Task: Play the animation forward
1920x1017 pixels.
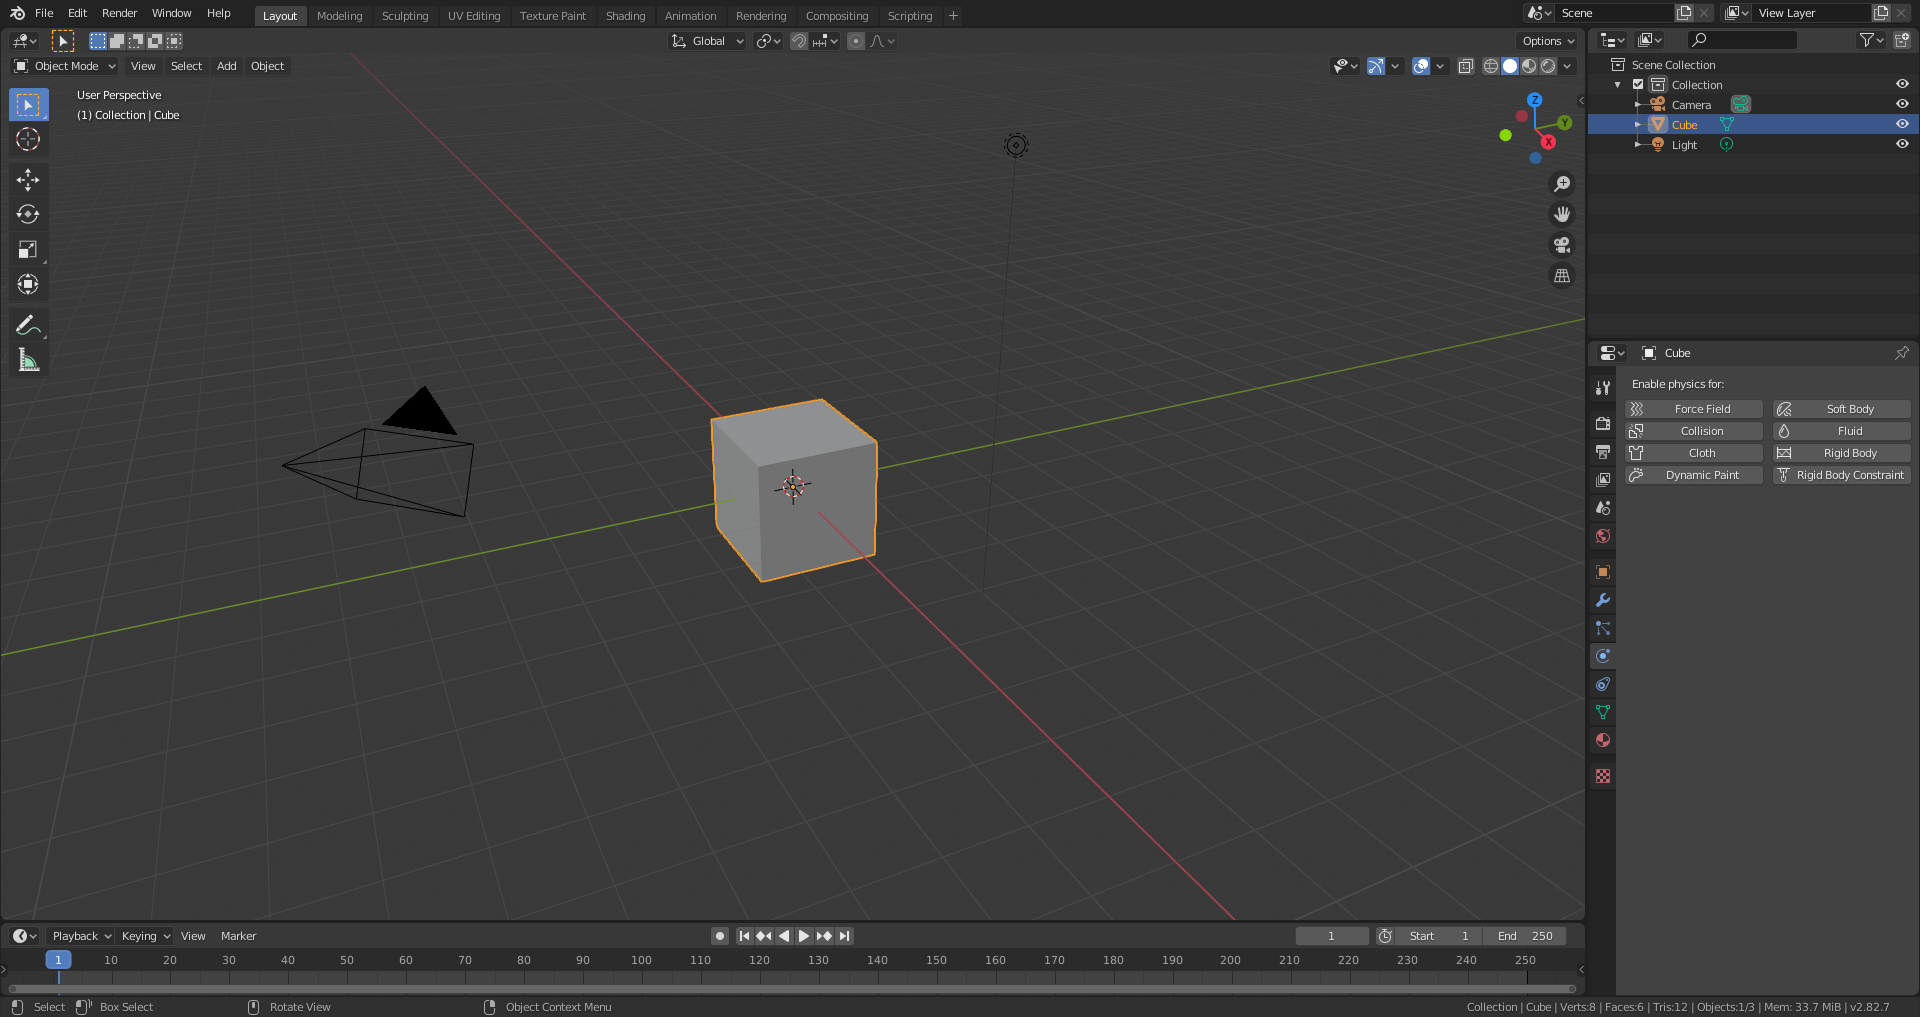Action: [x=804, y=936]
